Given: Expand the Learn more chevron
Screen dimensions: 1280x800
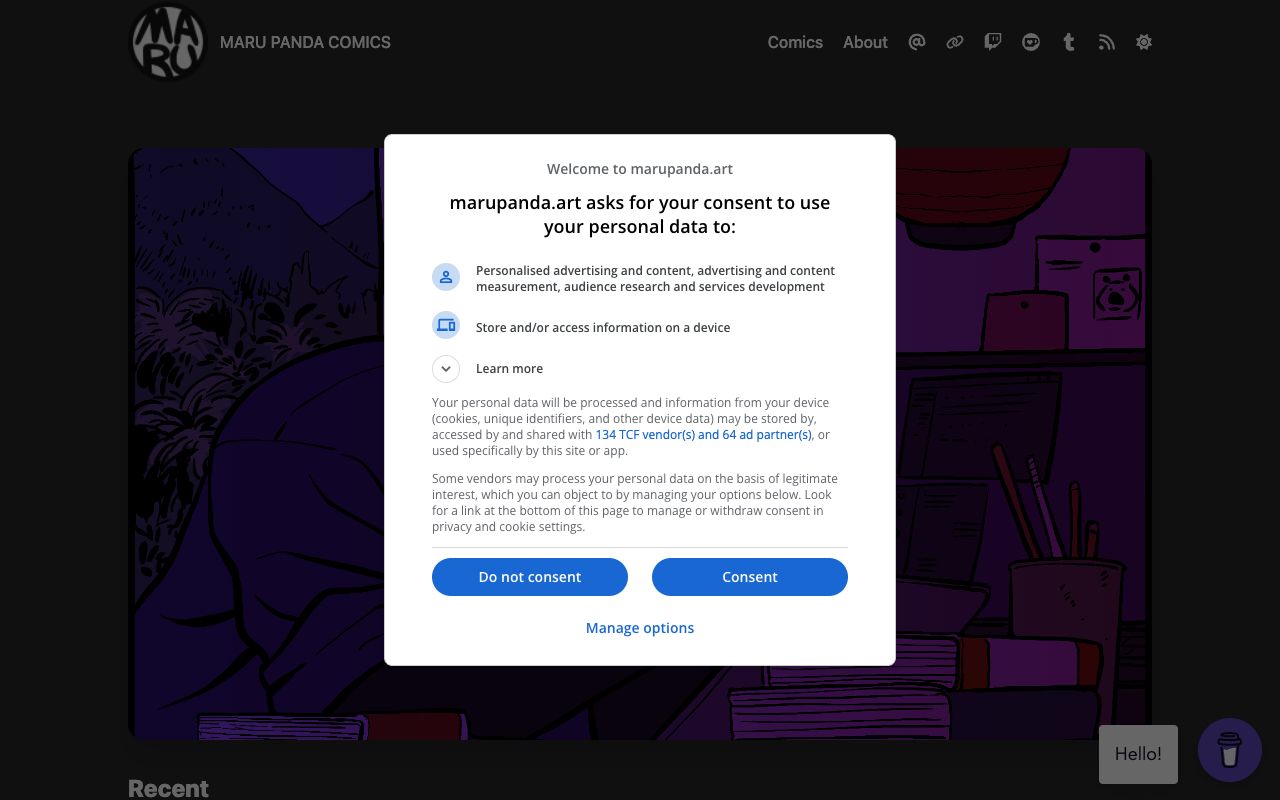Looking at the screenshot, I should 446,368.
